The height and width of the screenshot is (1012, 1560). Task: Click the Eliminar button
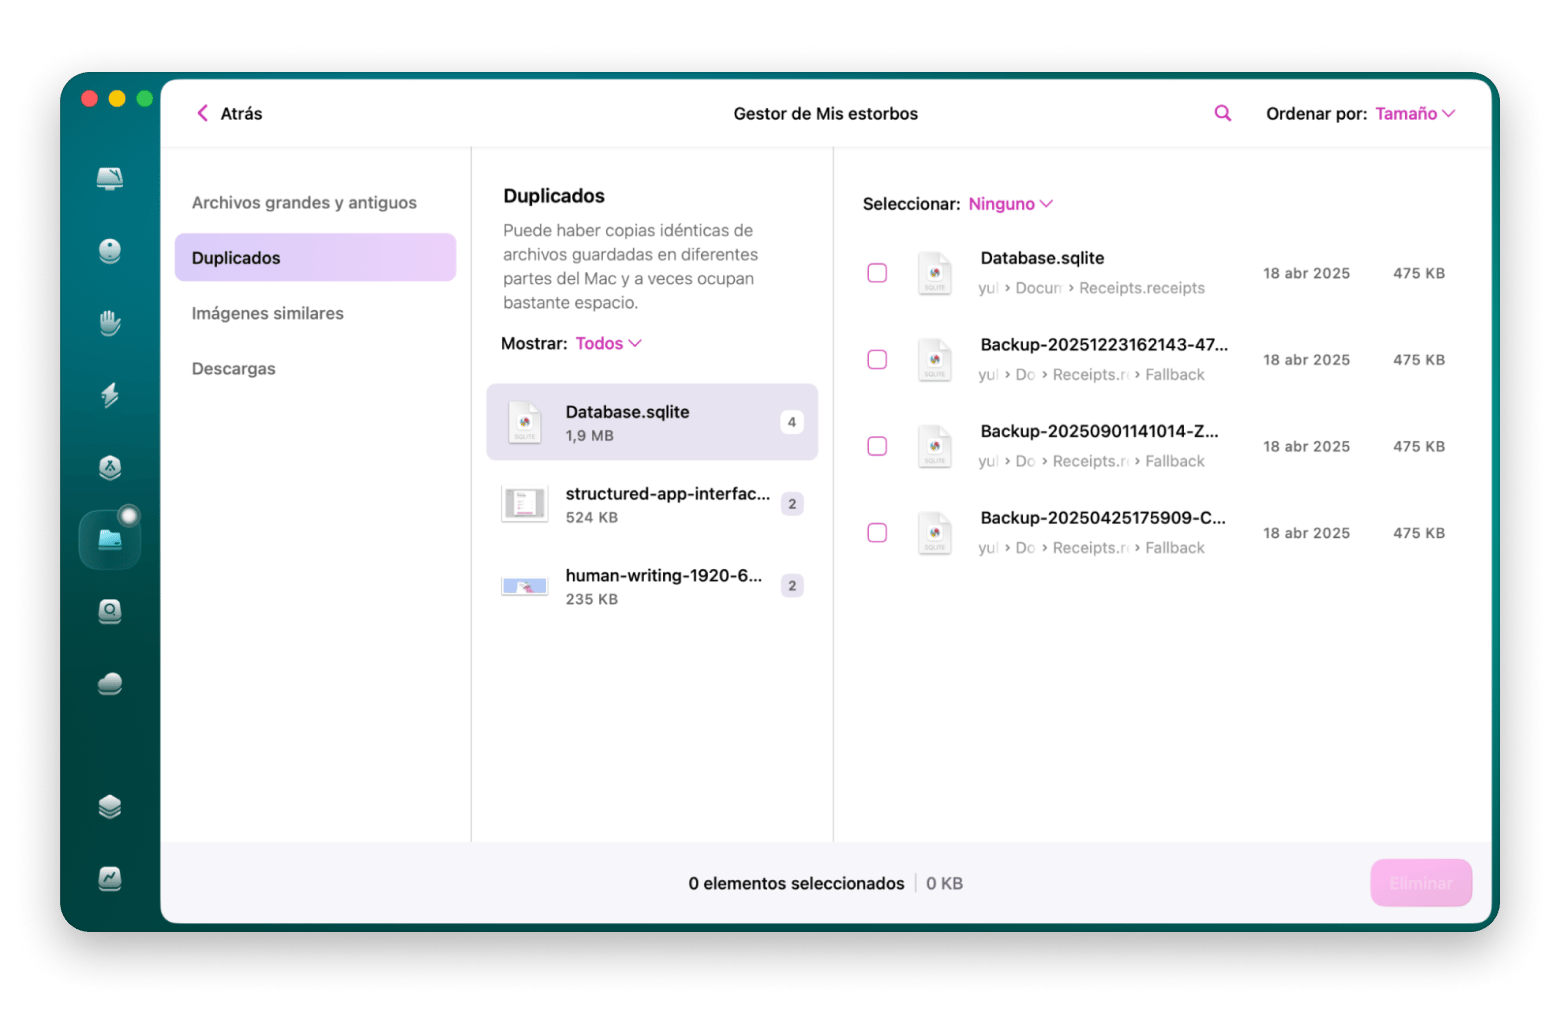pyautogui.click(x=1421, y=883)
